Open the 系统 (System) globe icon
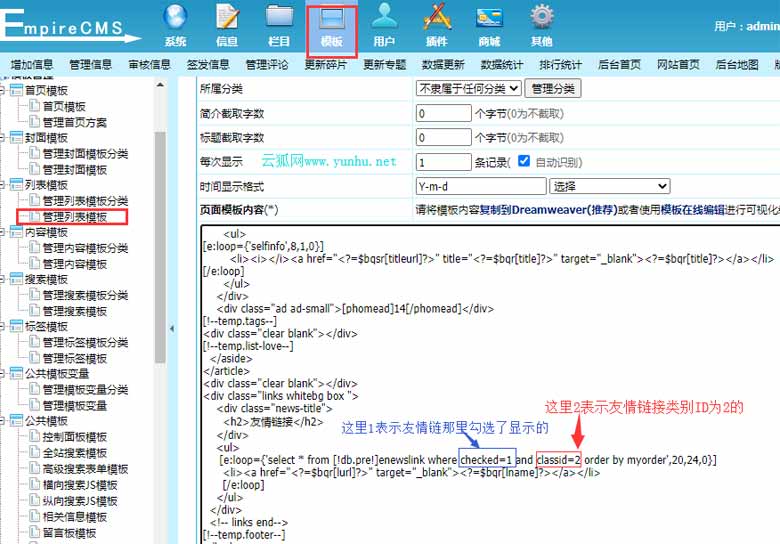 175,17
